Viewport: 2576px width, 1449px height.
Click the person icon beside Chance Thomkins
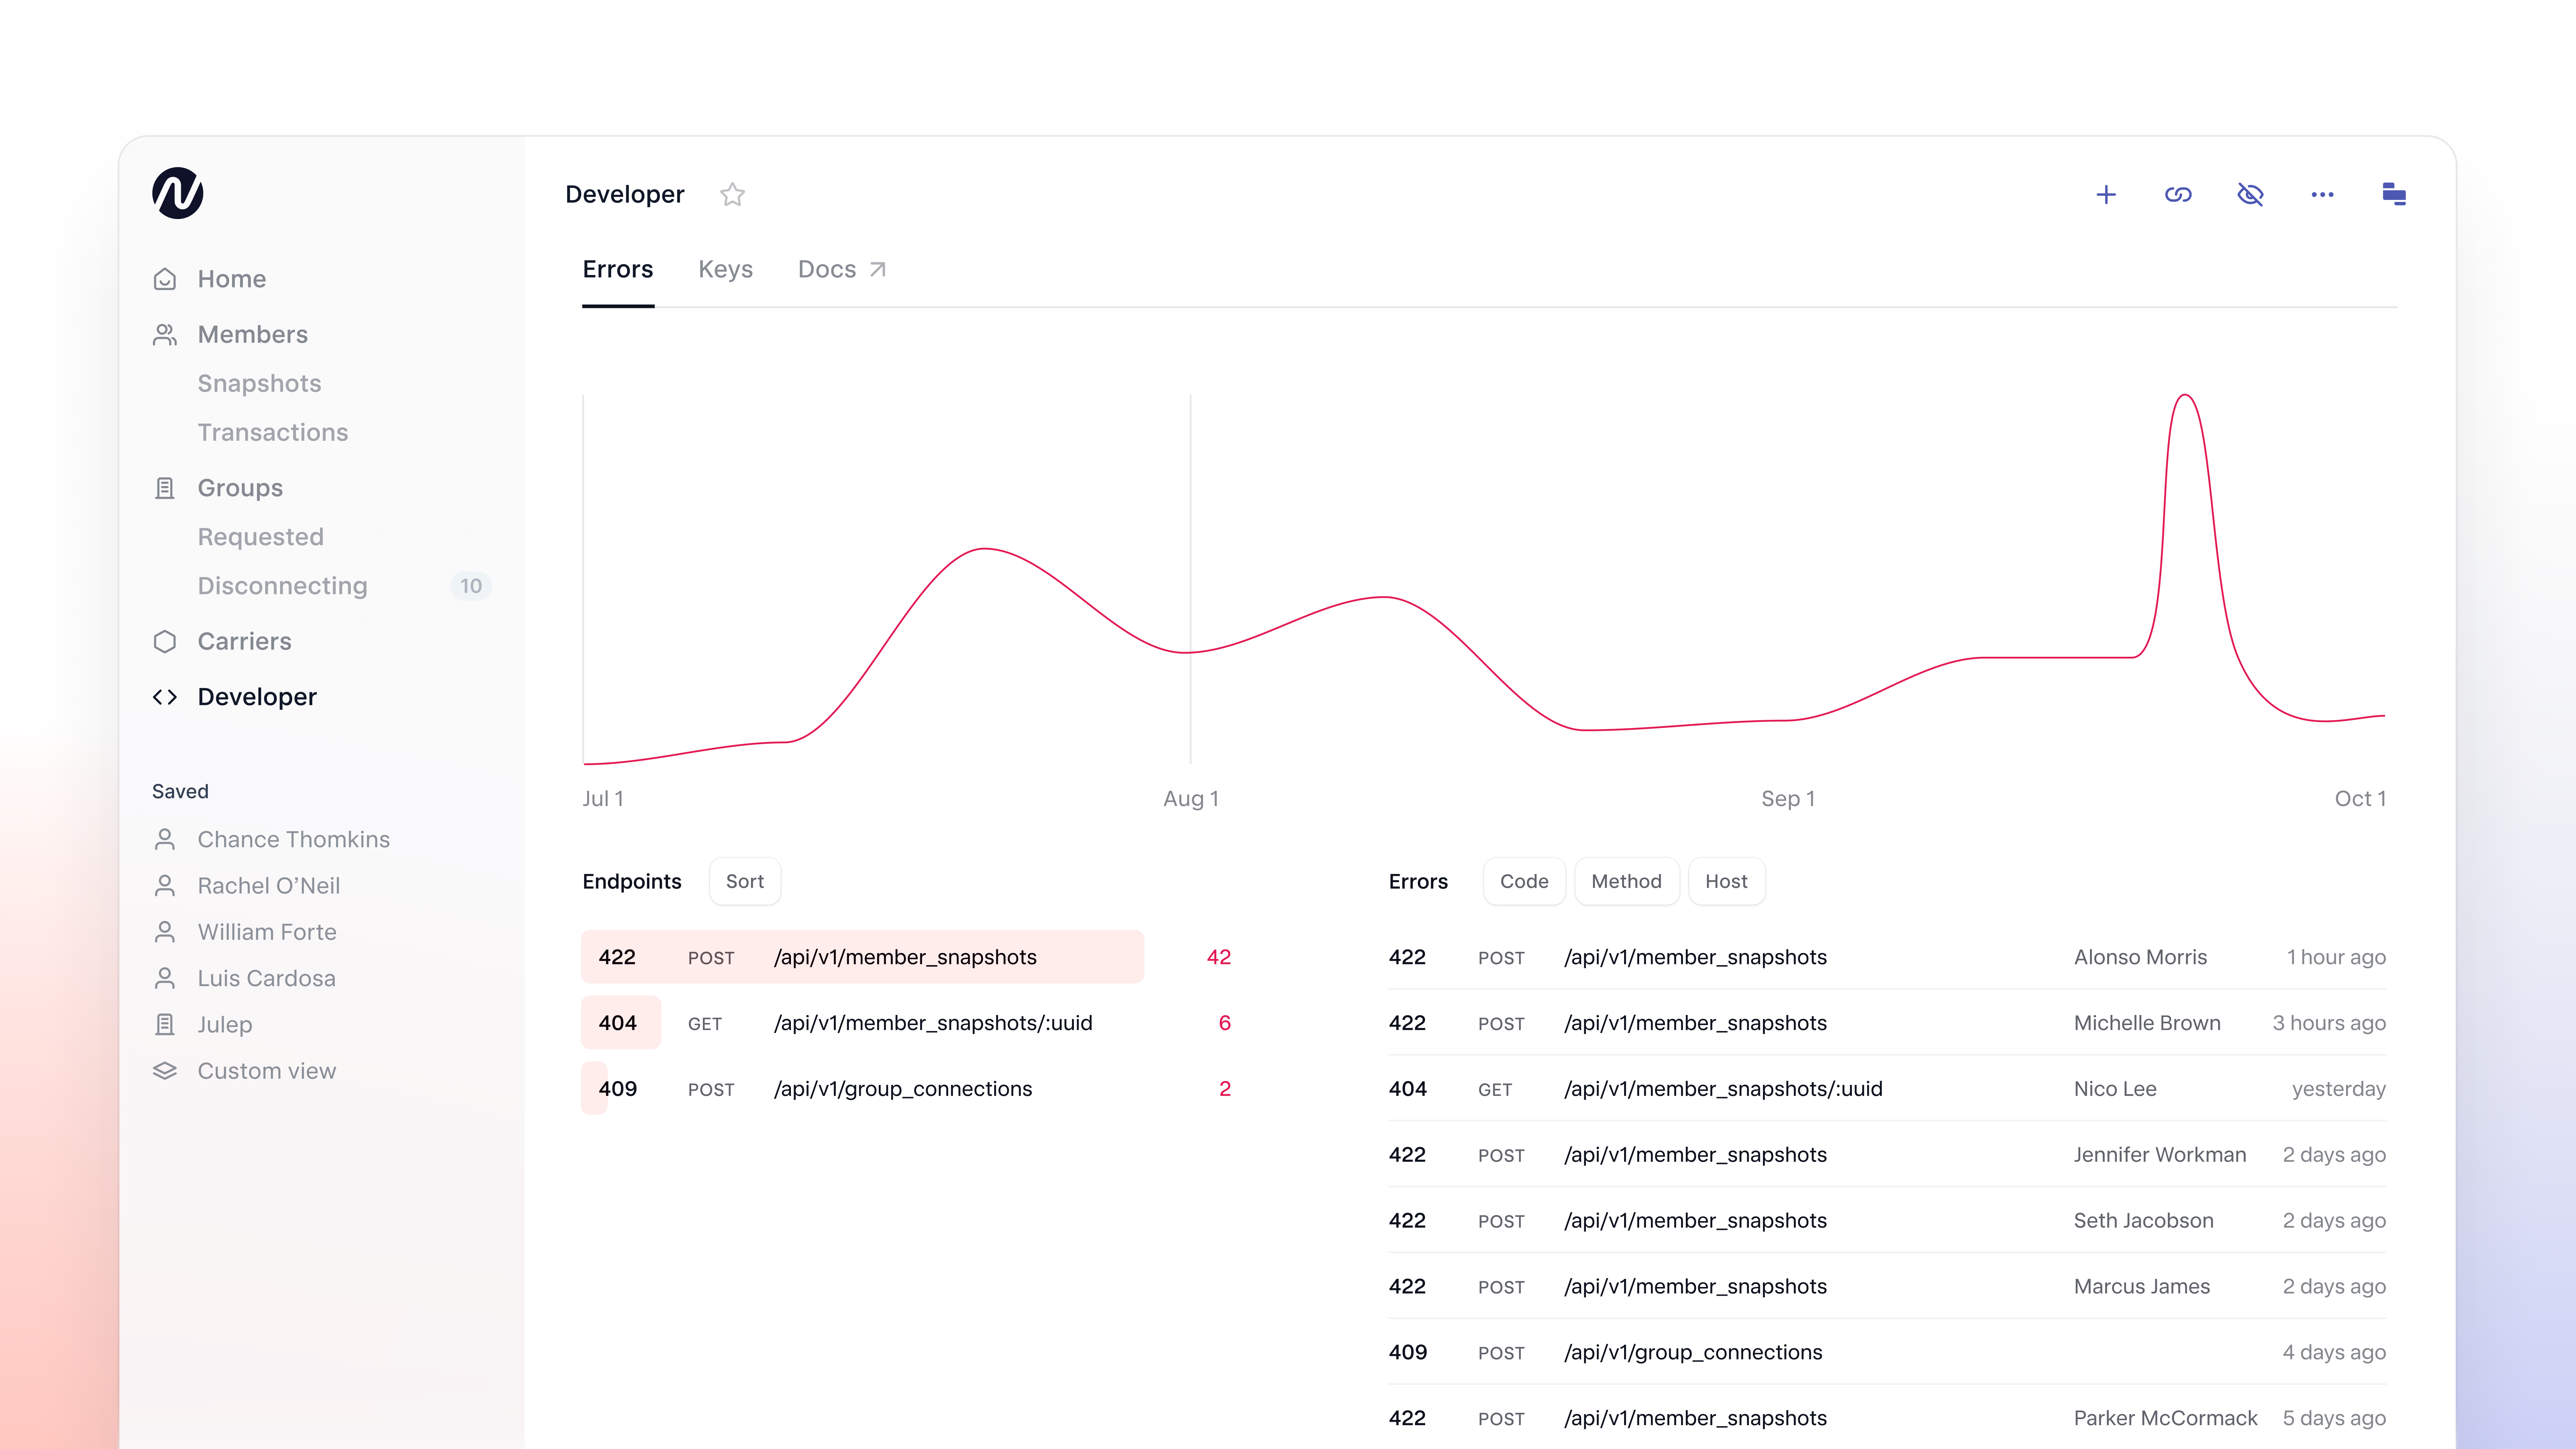165,839
